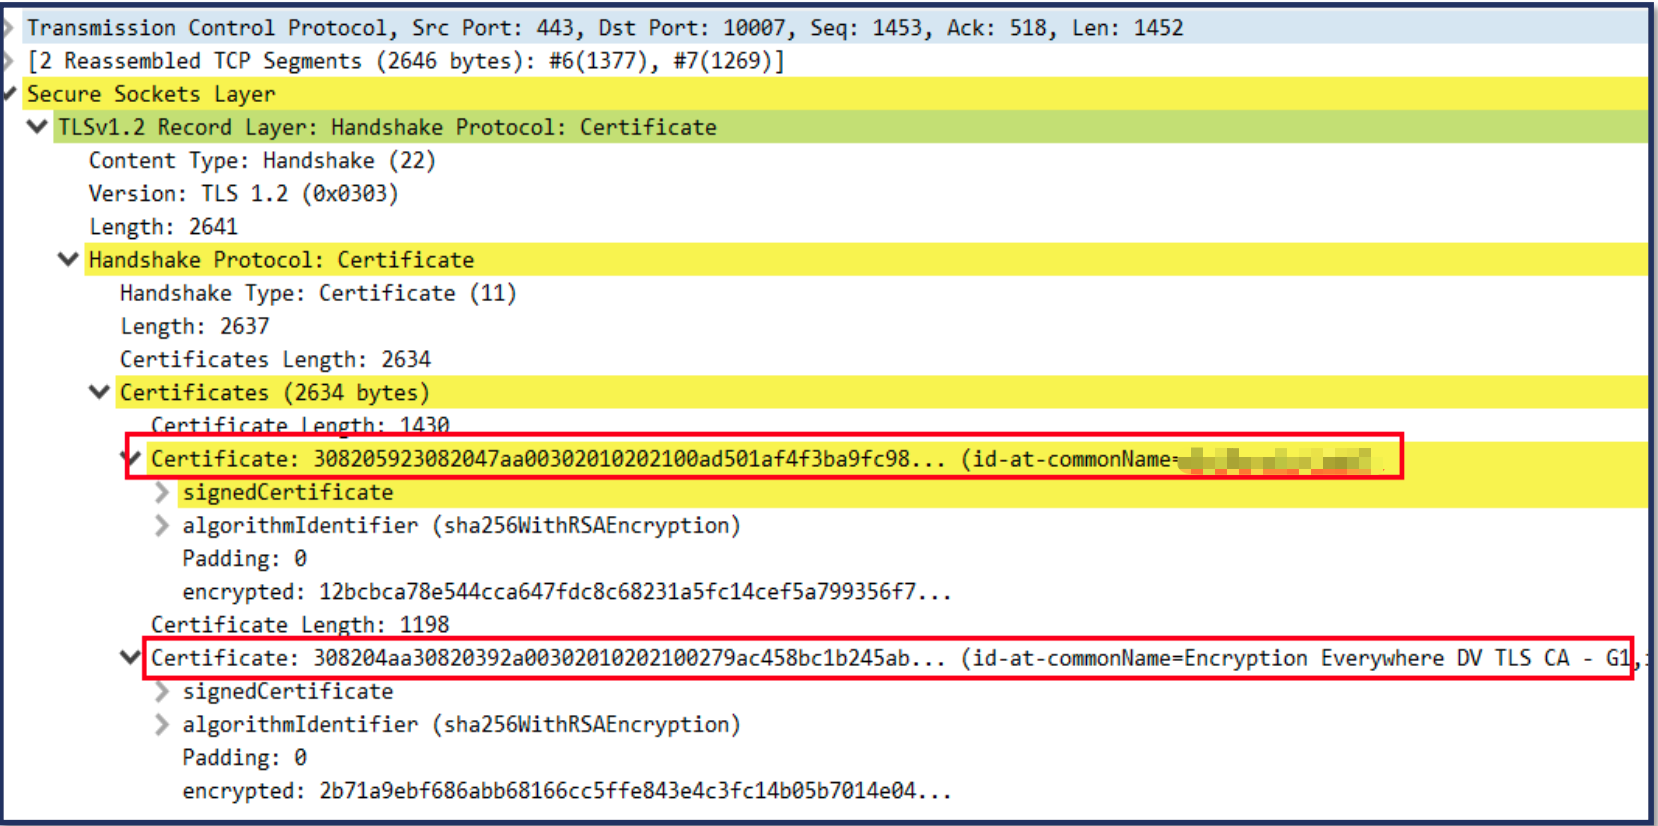Select Handshake Type: Certificate (11) row
This screenshot has width=1658, height=826.
(x=317, y=294)
